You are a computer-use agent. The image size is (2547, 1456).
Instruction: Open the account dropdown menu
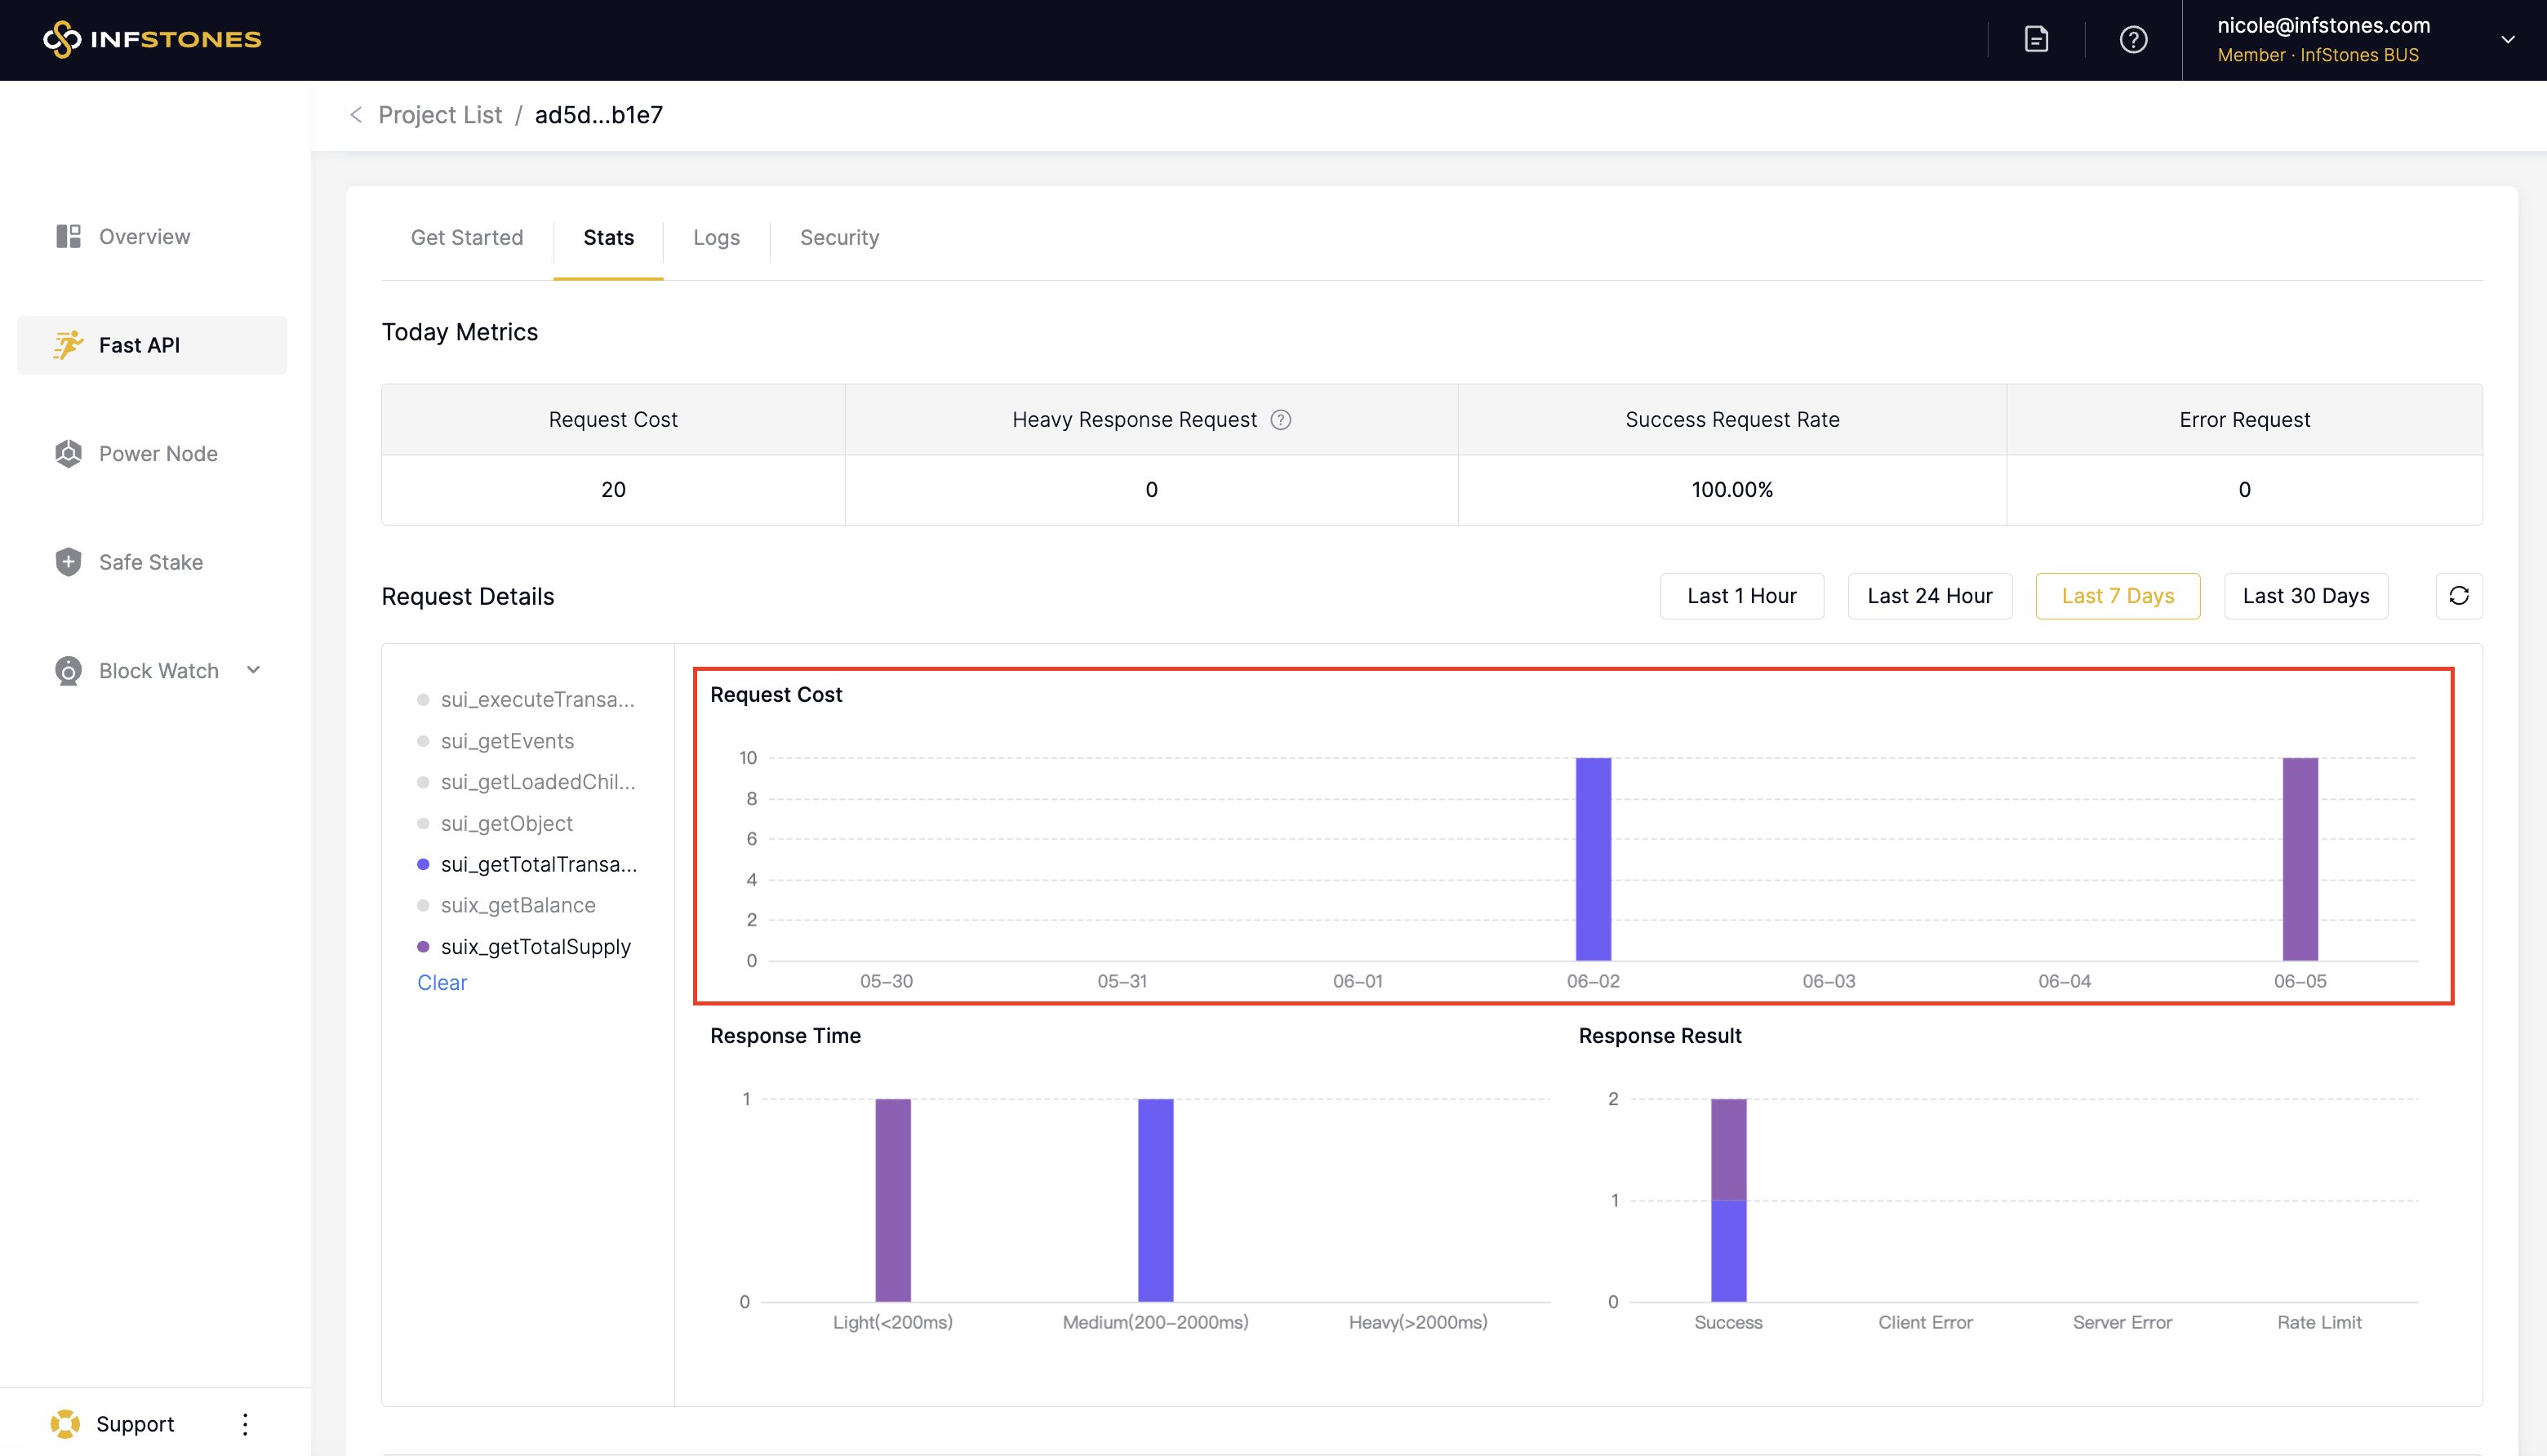[x=2507, y=40]
